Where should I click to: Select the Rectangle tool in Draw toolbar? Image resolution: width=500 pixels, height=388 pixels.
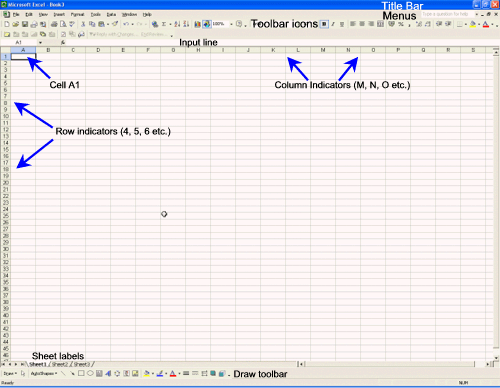[81, 373]
